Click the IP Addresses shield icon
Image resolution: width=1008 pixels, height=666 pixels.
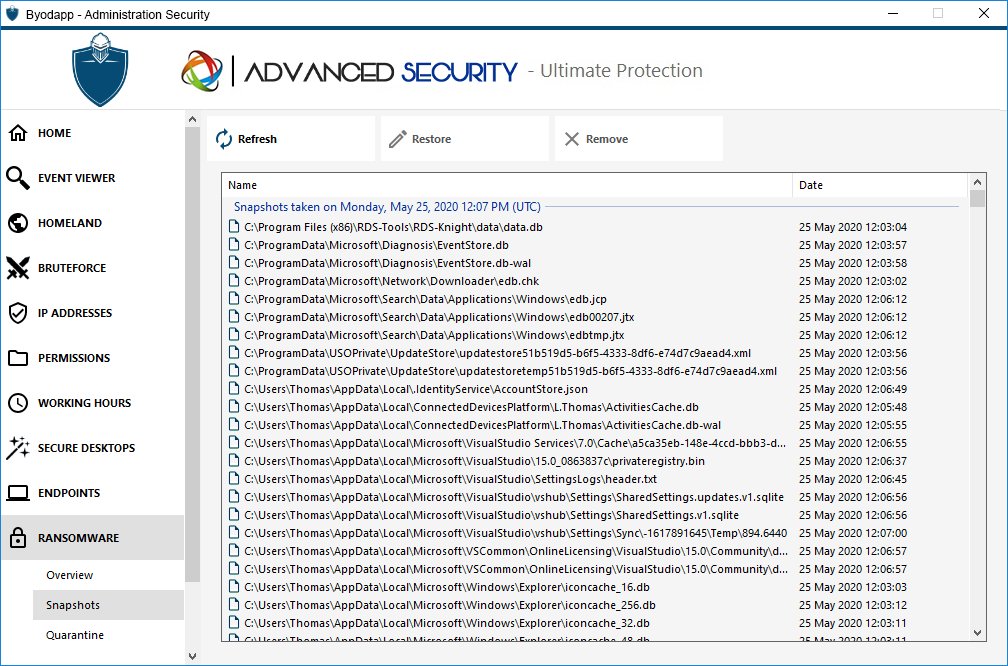click(x=18, y=313)
